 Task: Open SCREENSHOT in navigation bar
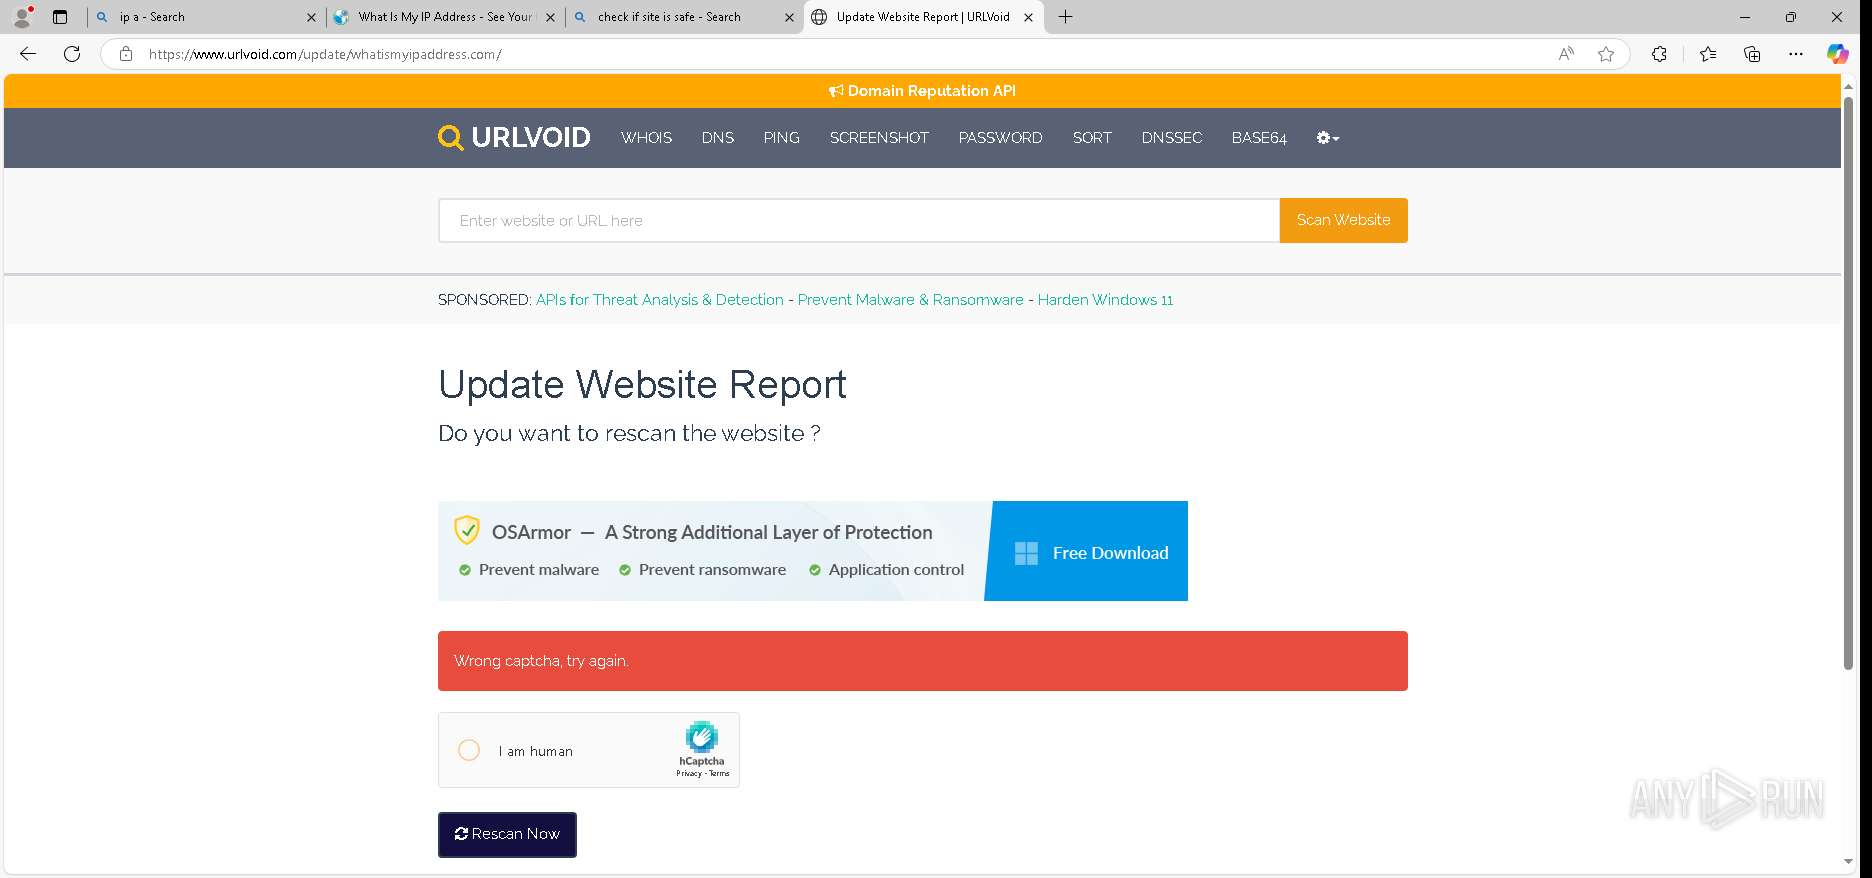[879, 138]
